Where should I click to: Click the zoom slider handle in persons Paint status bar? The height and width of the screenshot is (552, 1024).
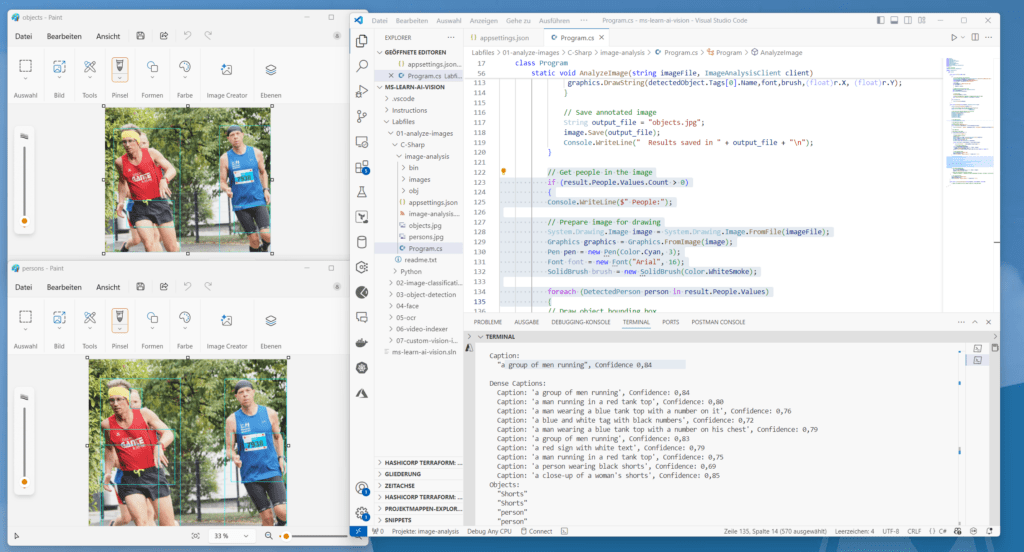click(x=286, y=536)
